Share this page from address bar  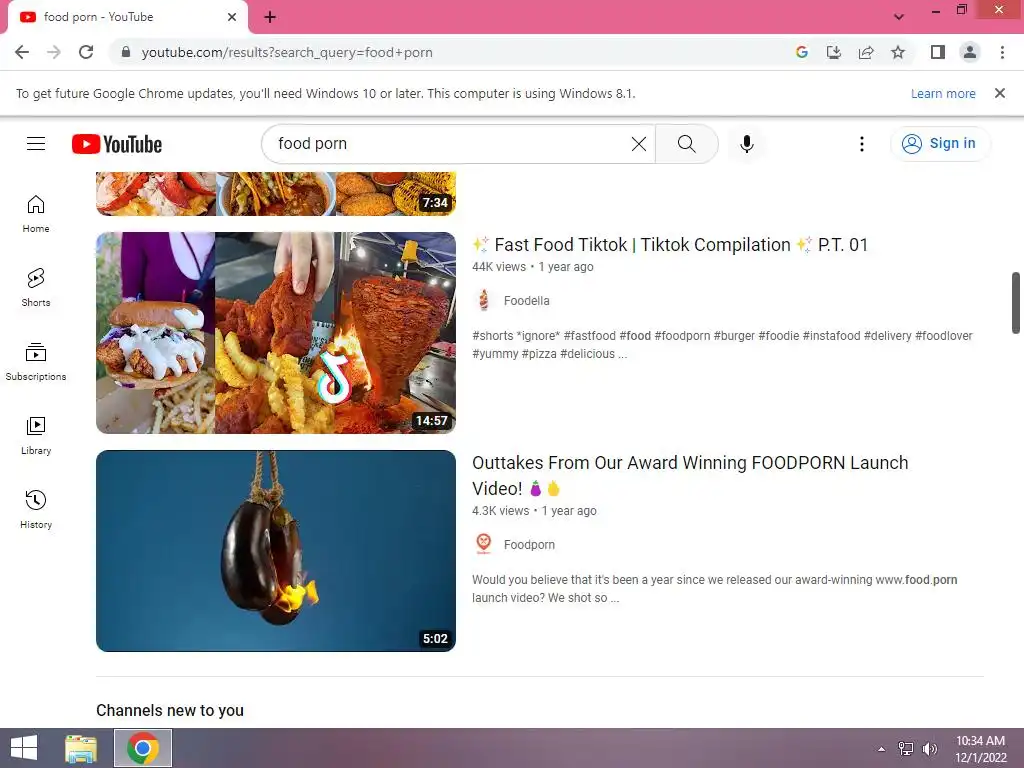pos(866,52)
